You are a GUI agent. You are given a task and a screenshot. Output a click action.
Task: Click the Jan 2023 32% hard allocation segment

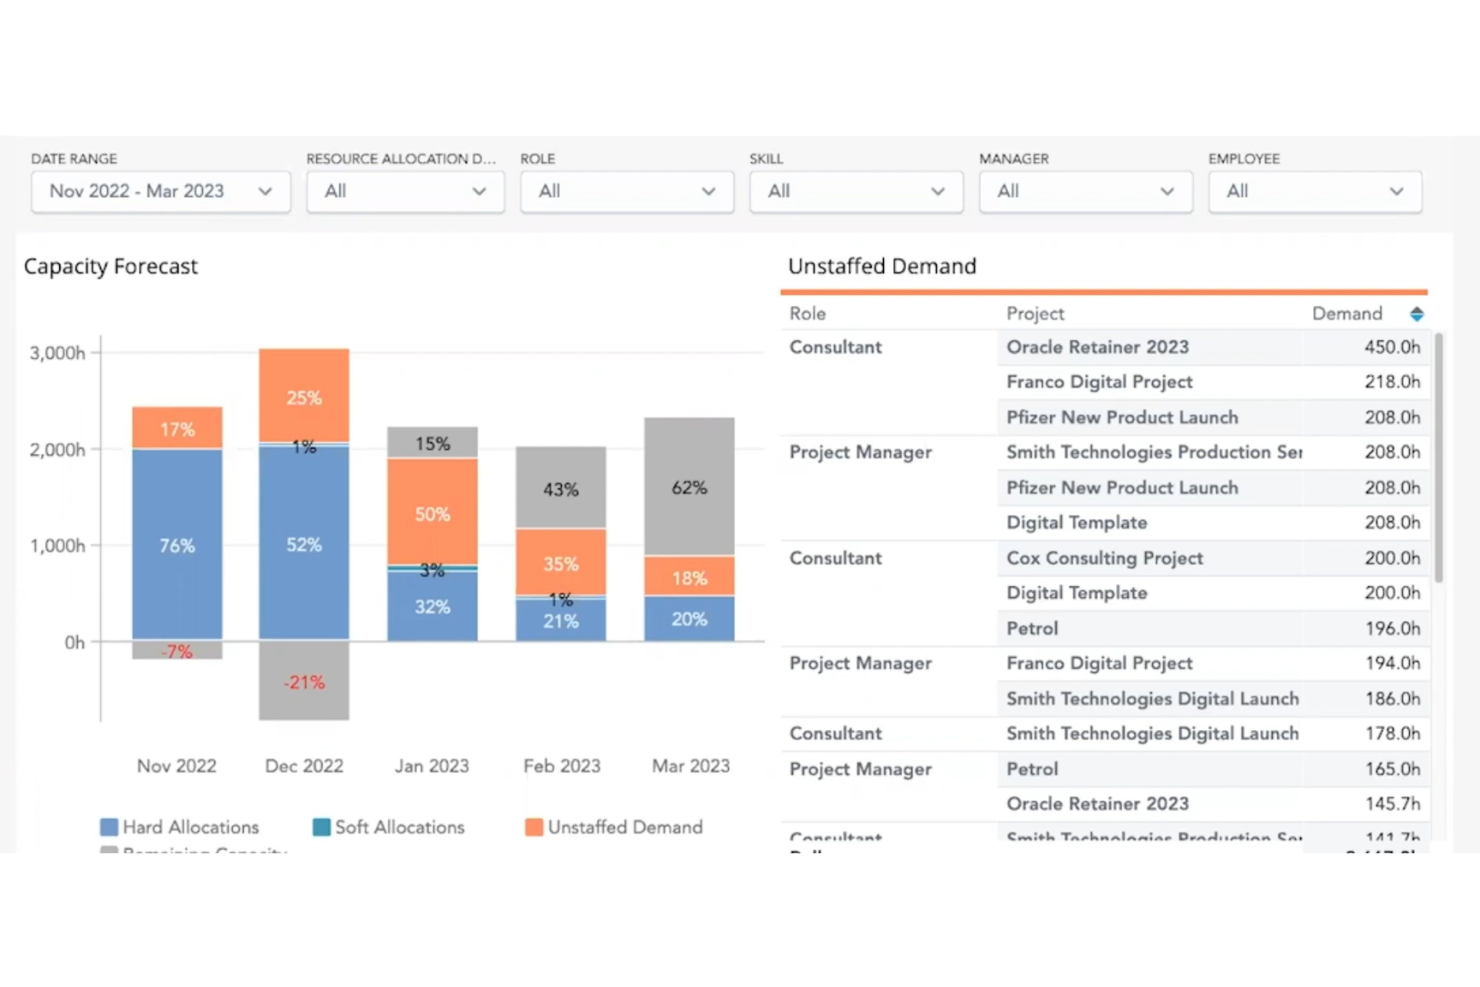(x=432, y=606)
